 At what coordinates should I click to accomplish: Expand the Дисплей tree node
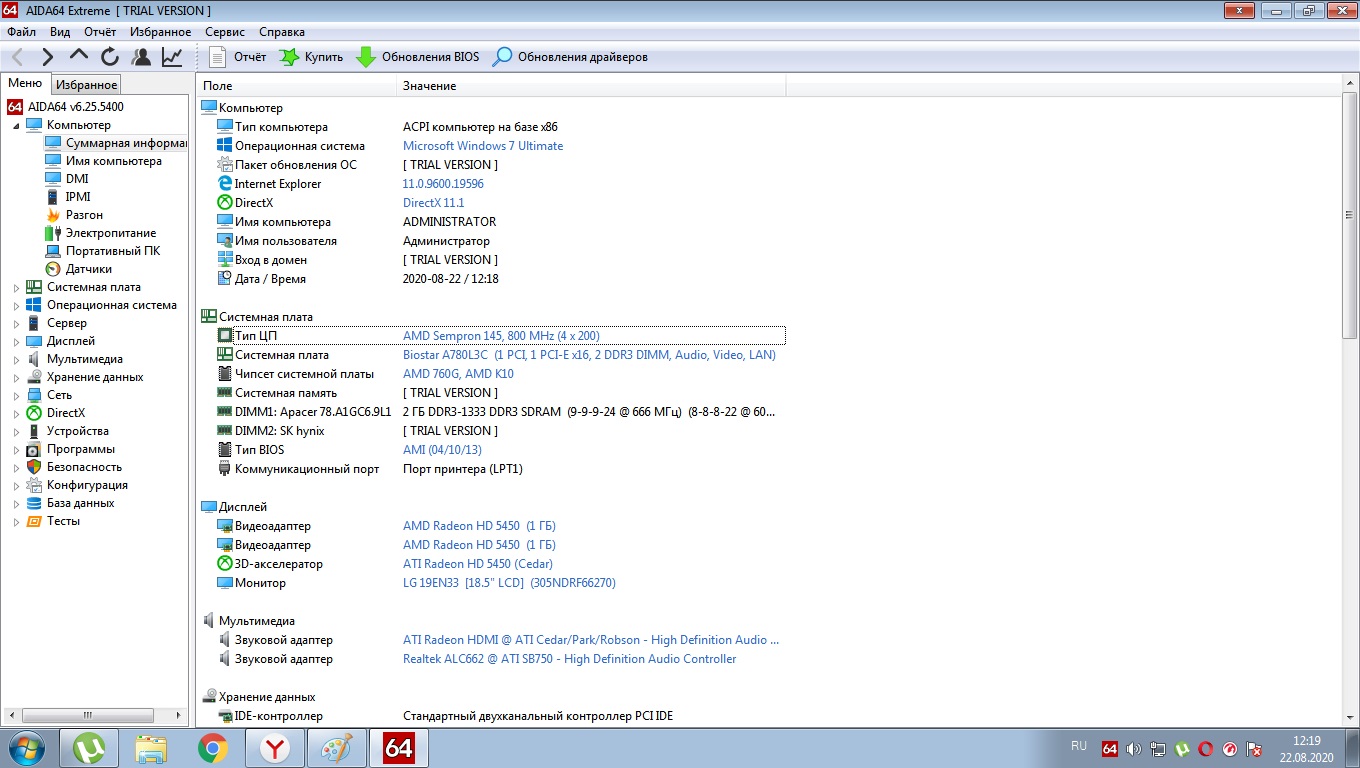click(x=16, y=341)
